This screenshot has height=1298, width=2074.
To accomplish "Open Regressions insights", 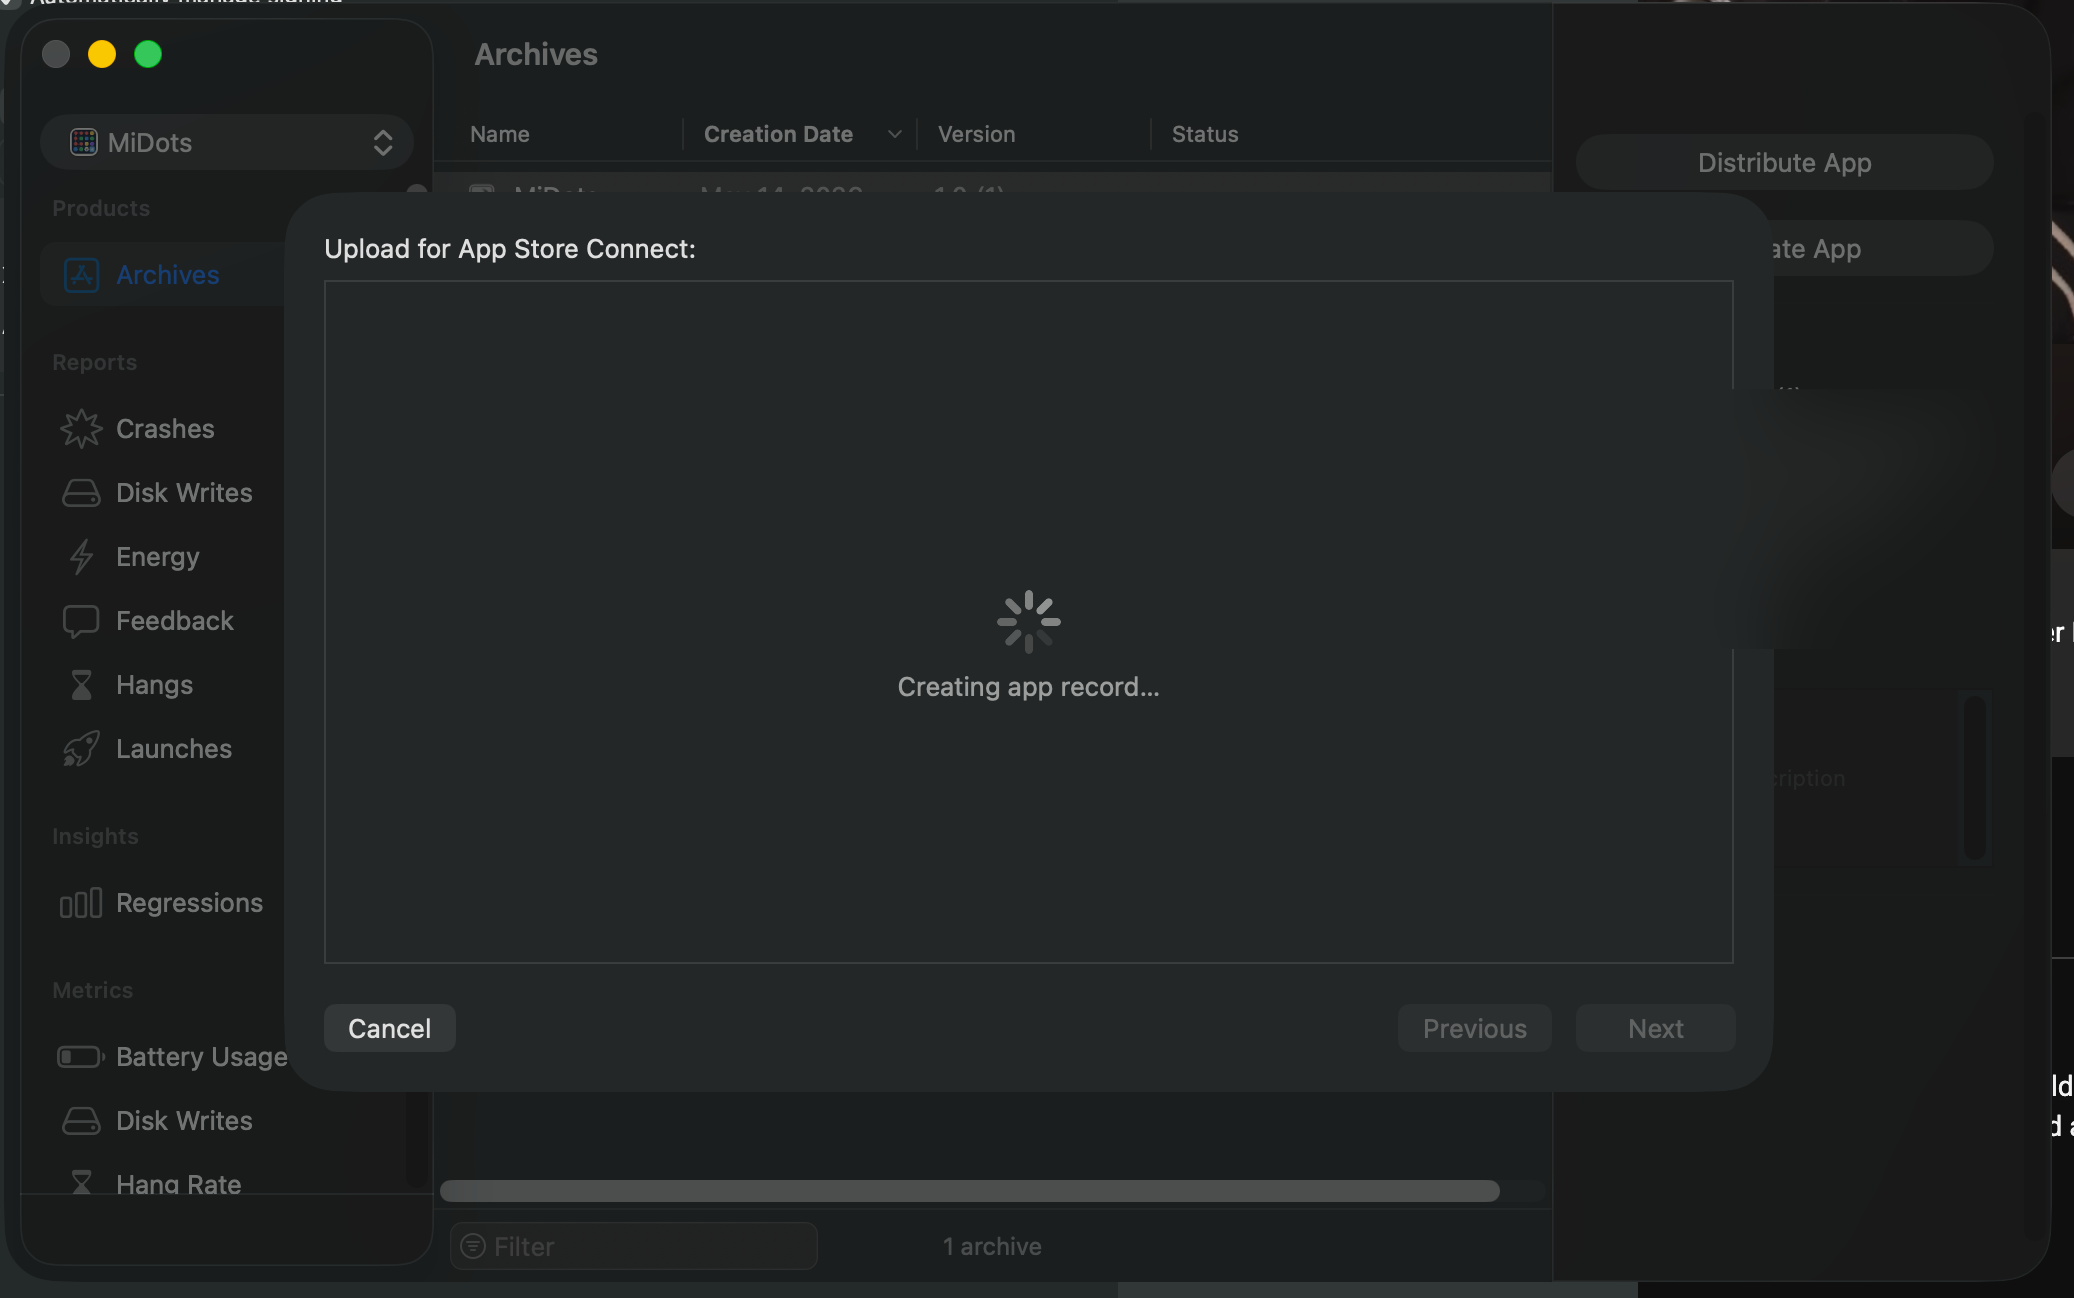I will pos(189,903).
